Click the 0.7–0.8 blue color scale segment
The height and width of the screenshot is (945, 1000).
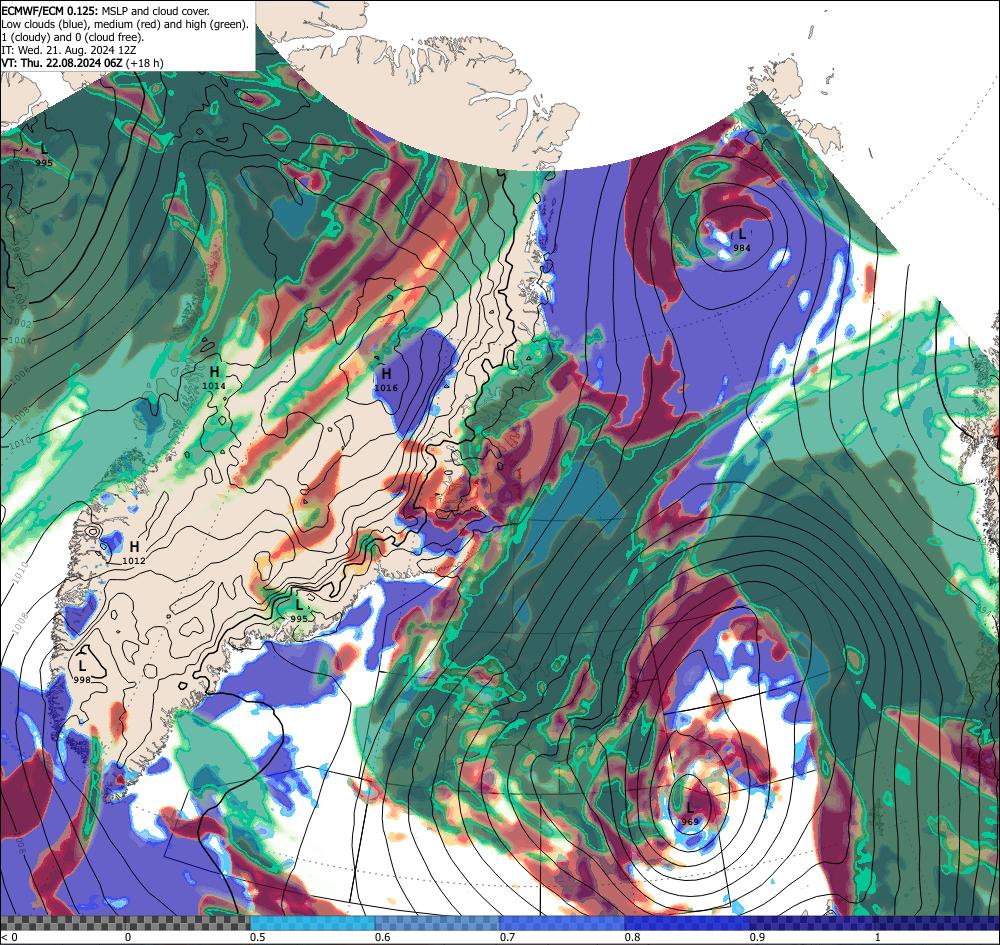(562, 923)
